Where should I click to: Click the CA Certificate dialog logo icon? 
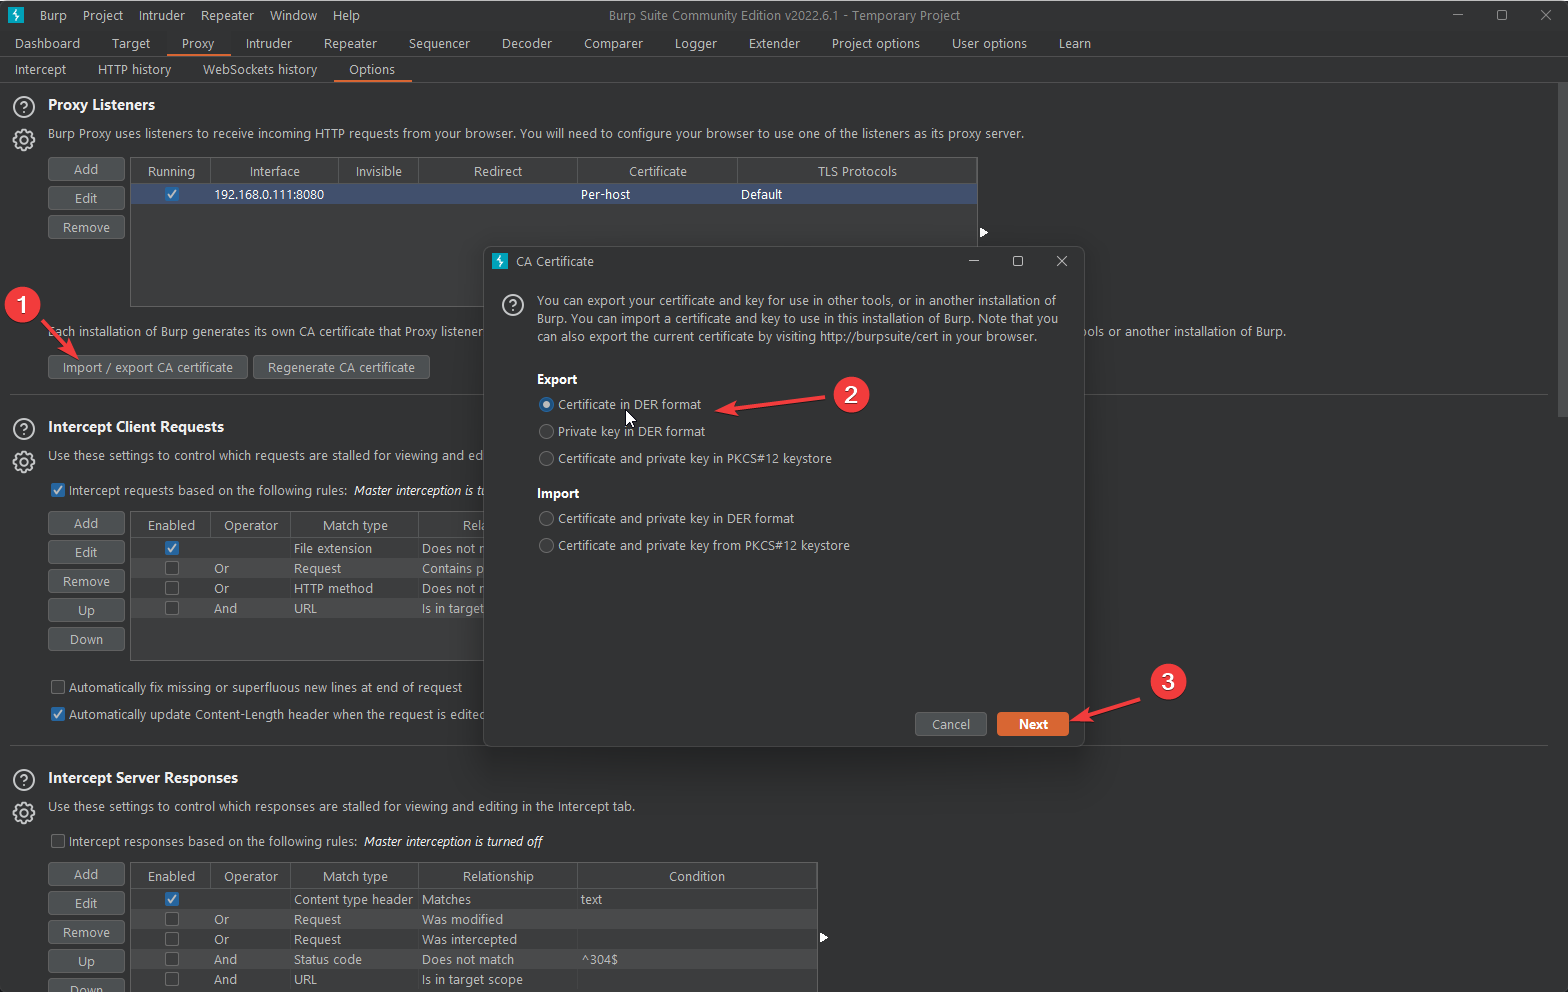click(x=500, y=261)
